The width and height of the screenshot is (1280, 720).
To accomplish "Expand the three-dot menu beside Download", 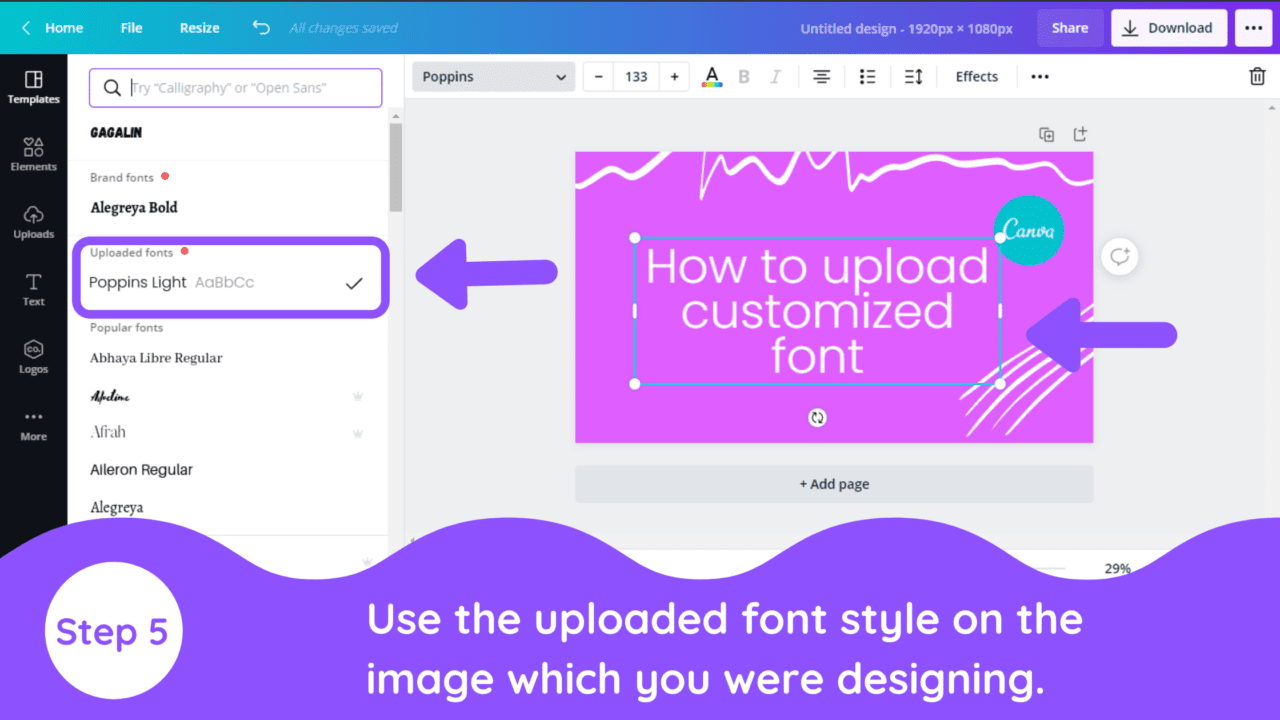I will point(1253,27).
